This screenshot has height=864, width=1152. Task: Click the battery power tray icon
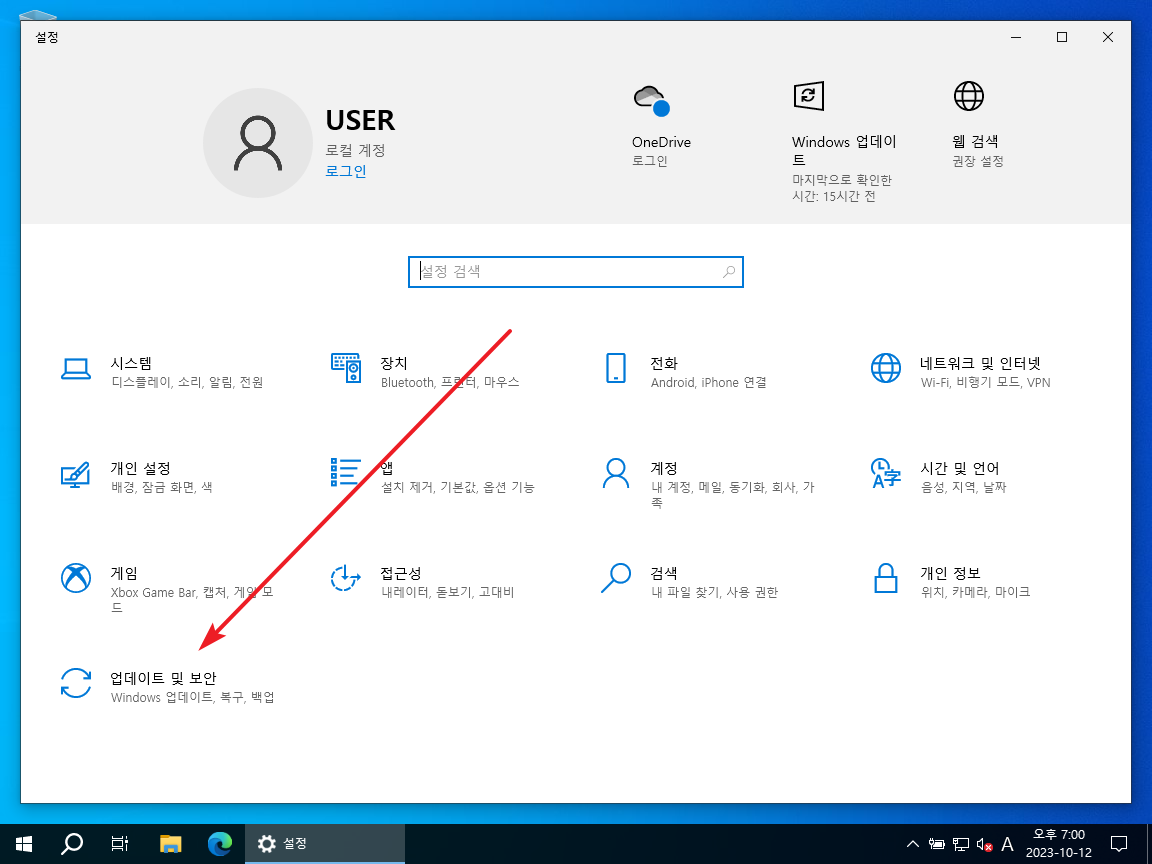(937, 844)
